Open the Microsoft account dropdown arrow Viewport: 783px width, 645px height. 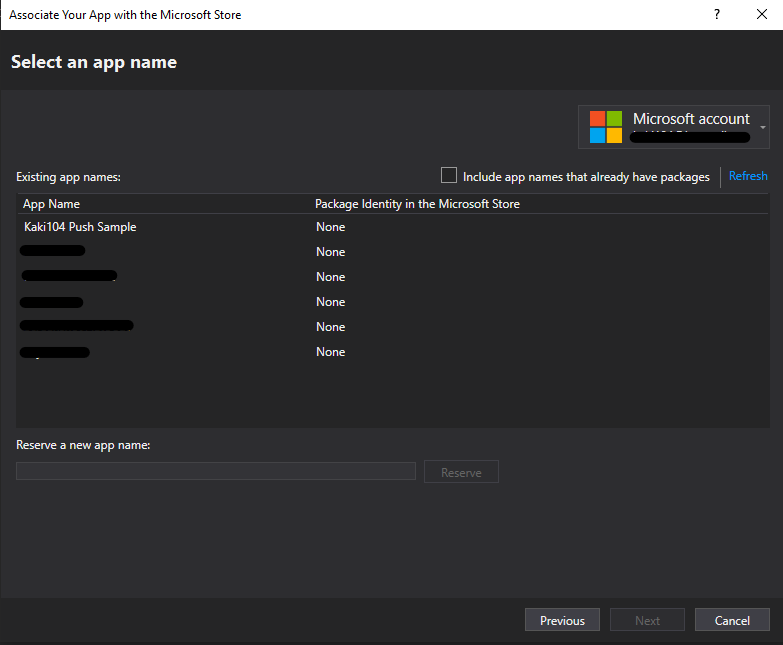point(763,127)
